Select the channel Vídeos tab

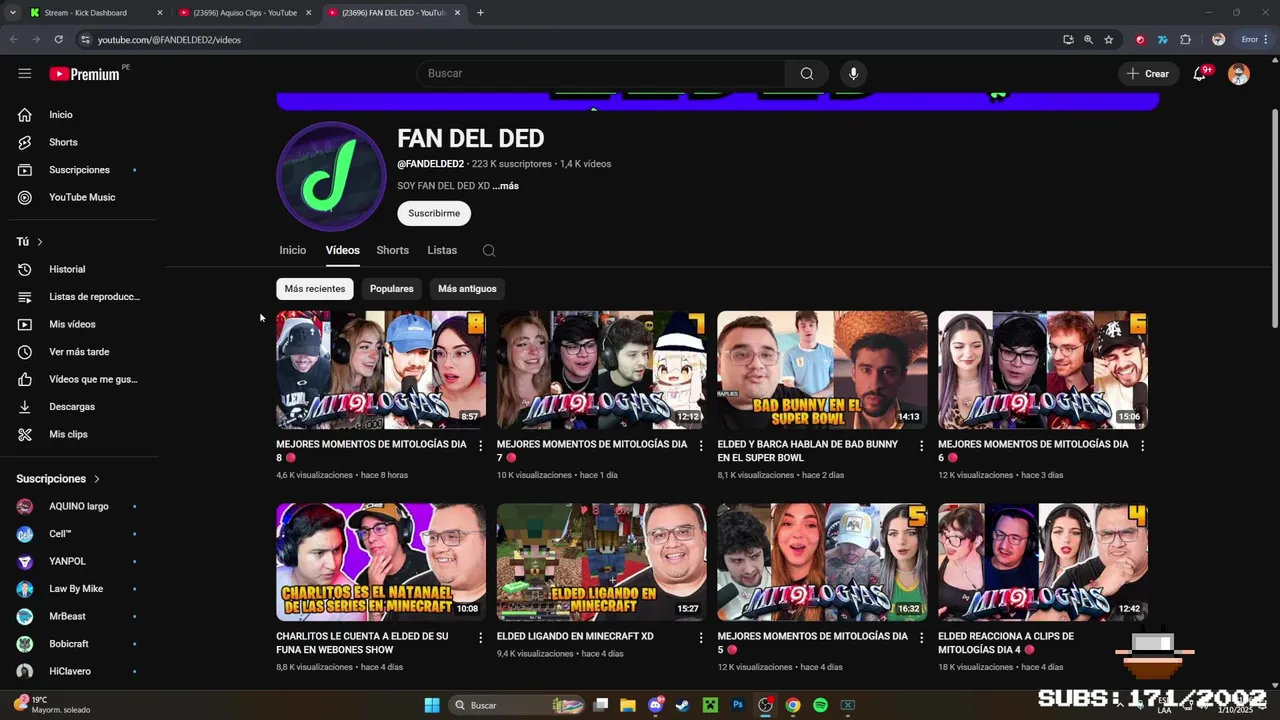point(342,250)
